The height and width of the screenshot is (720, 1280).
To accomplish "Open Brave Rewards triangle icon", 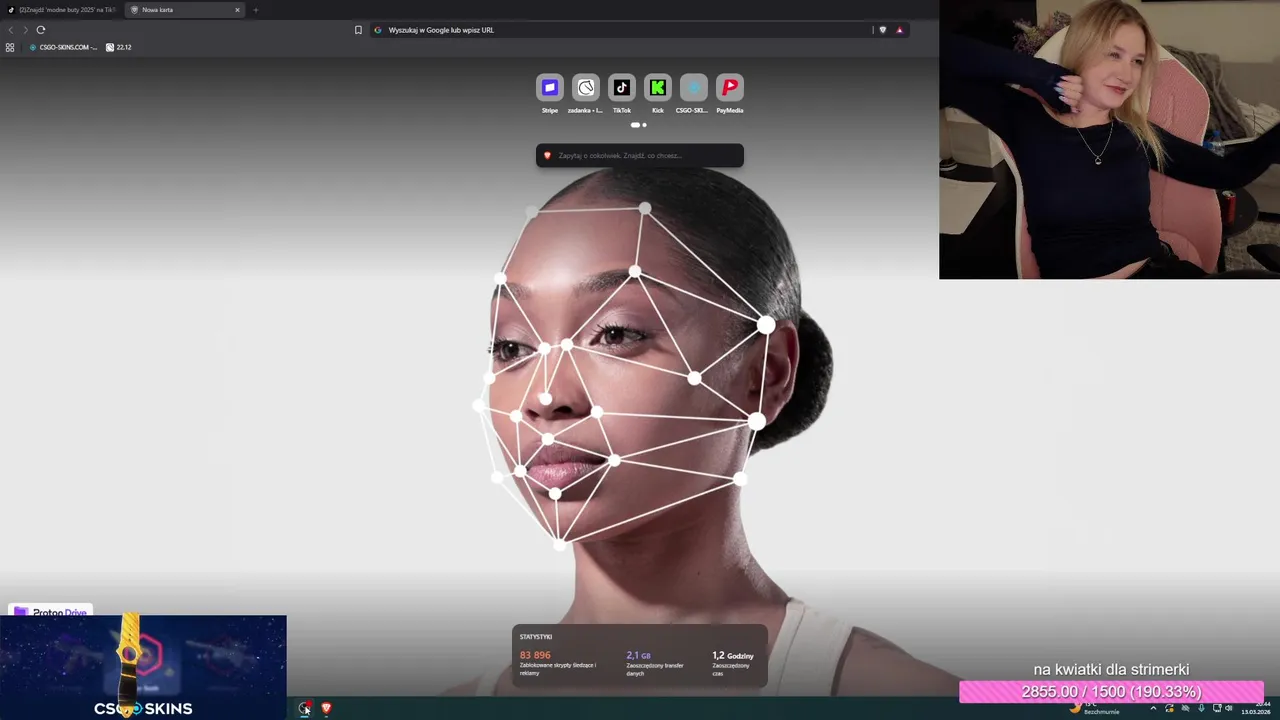I will [899, 30].
